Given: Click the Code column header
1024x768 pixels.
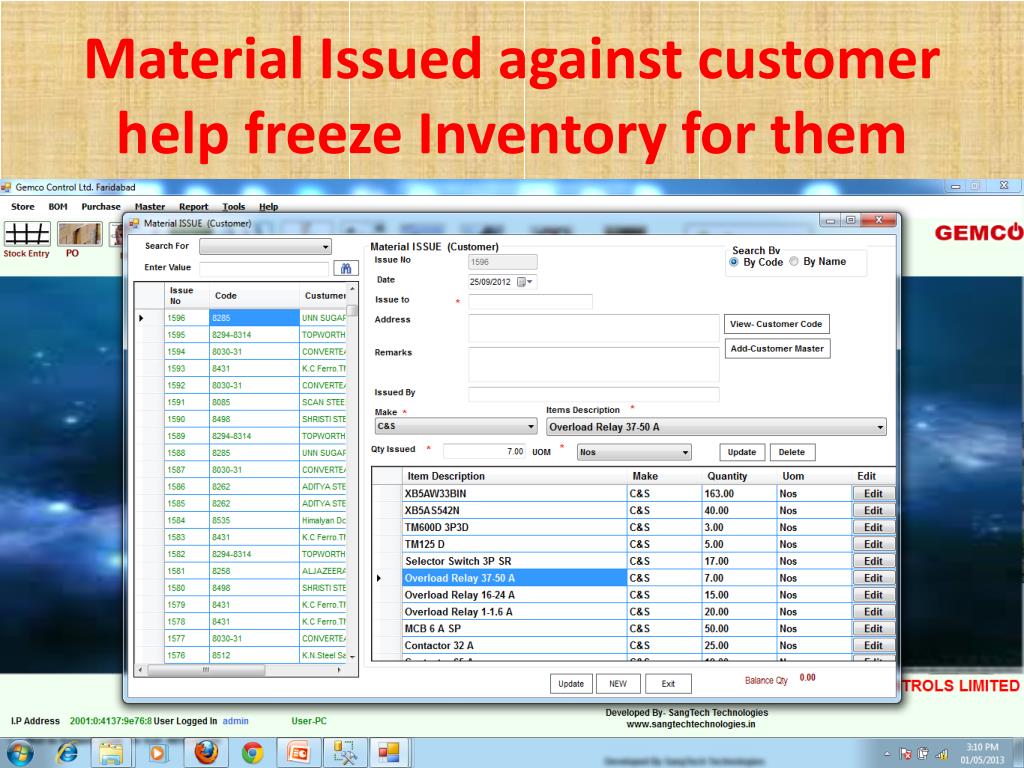Looking at the screenshot, I should (x=253, y=296).
